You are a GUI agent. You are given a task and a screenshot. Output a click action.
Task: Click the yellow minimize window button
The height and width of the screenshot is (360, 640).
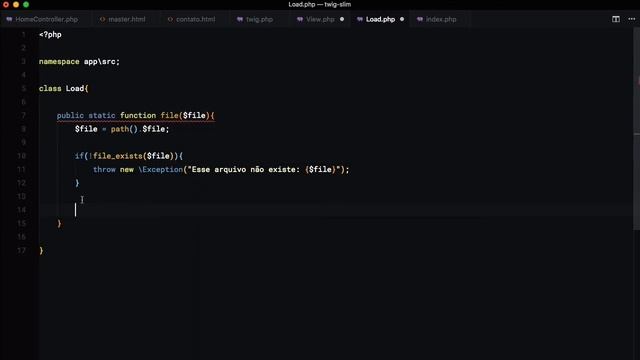pos(16,4)
